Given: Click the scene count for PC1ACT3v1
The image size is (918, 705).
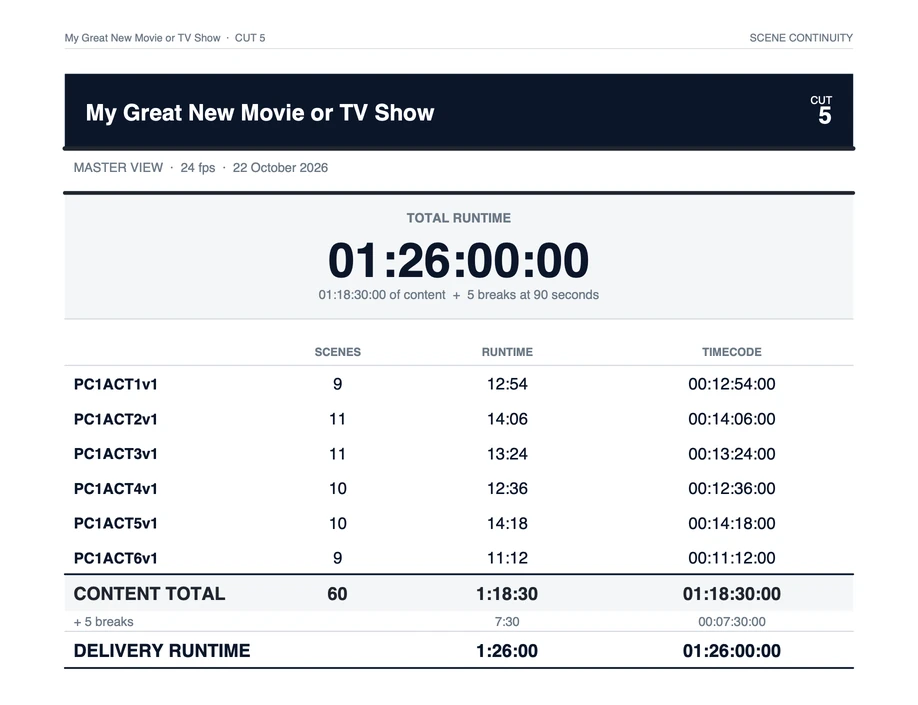Looking at the screenshot, I should [337, 454].
